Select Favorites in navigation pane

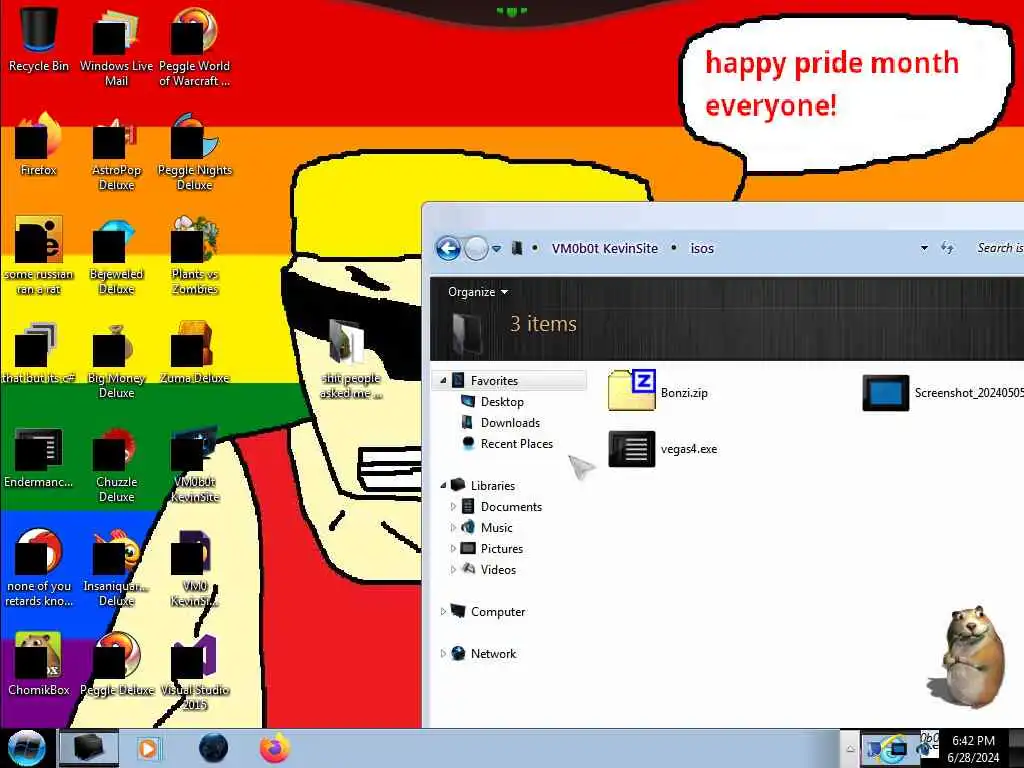[x=494, y=381]
